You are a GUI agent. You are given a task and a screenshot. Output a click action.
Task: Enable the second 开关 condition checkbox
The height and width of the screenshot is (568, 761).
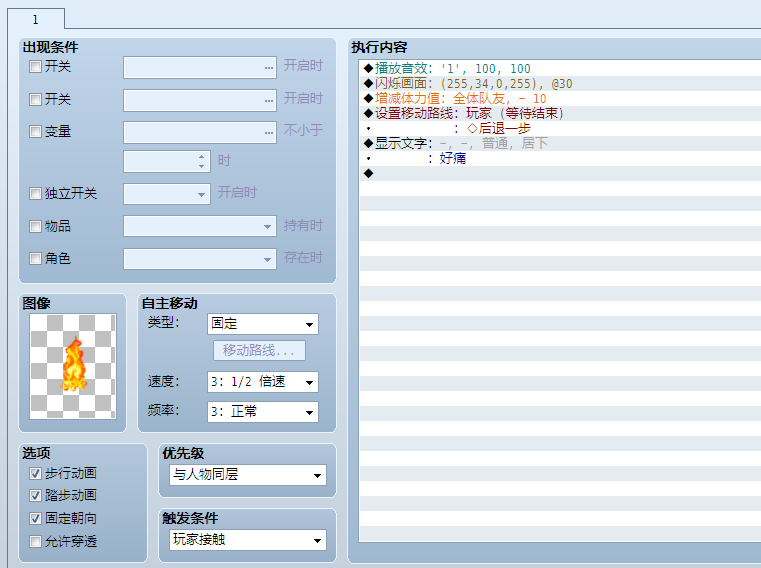[x=35, y=100]
